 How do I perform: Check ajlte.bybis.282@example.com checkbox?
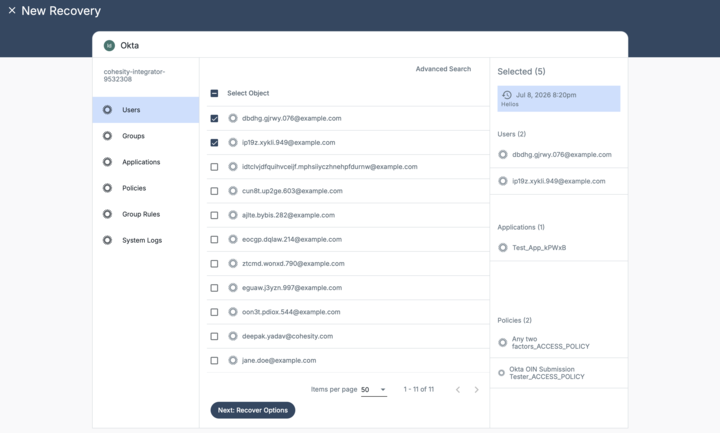pos(214,215)
